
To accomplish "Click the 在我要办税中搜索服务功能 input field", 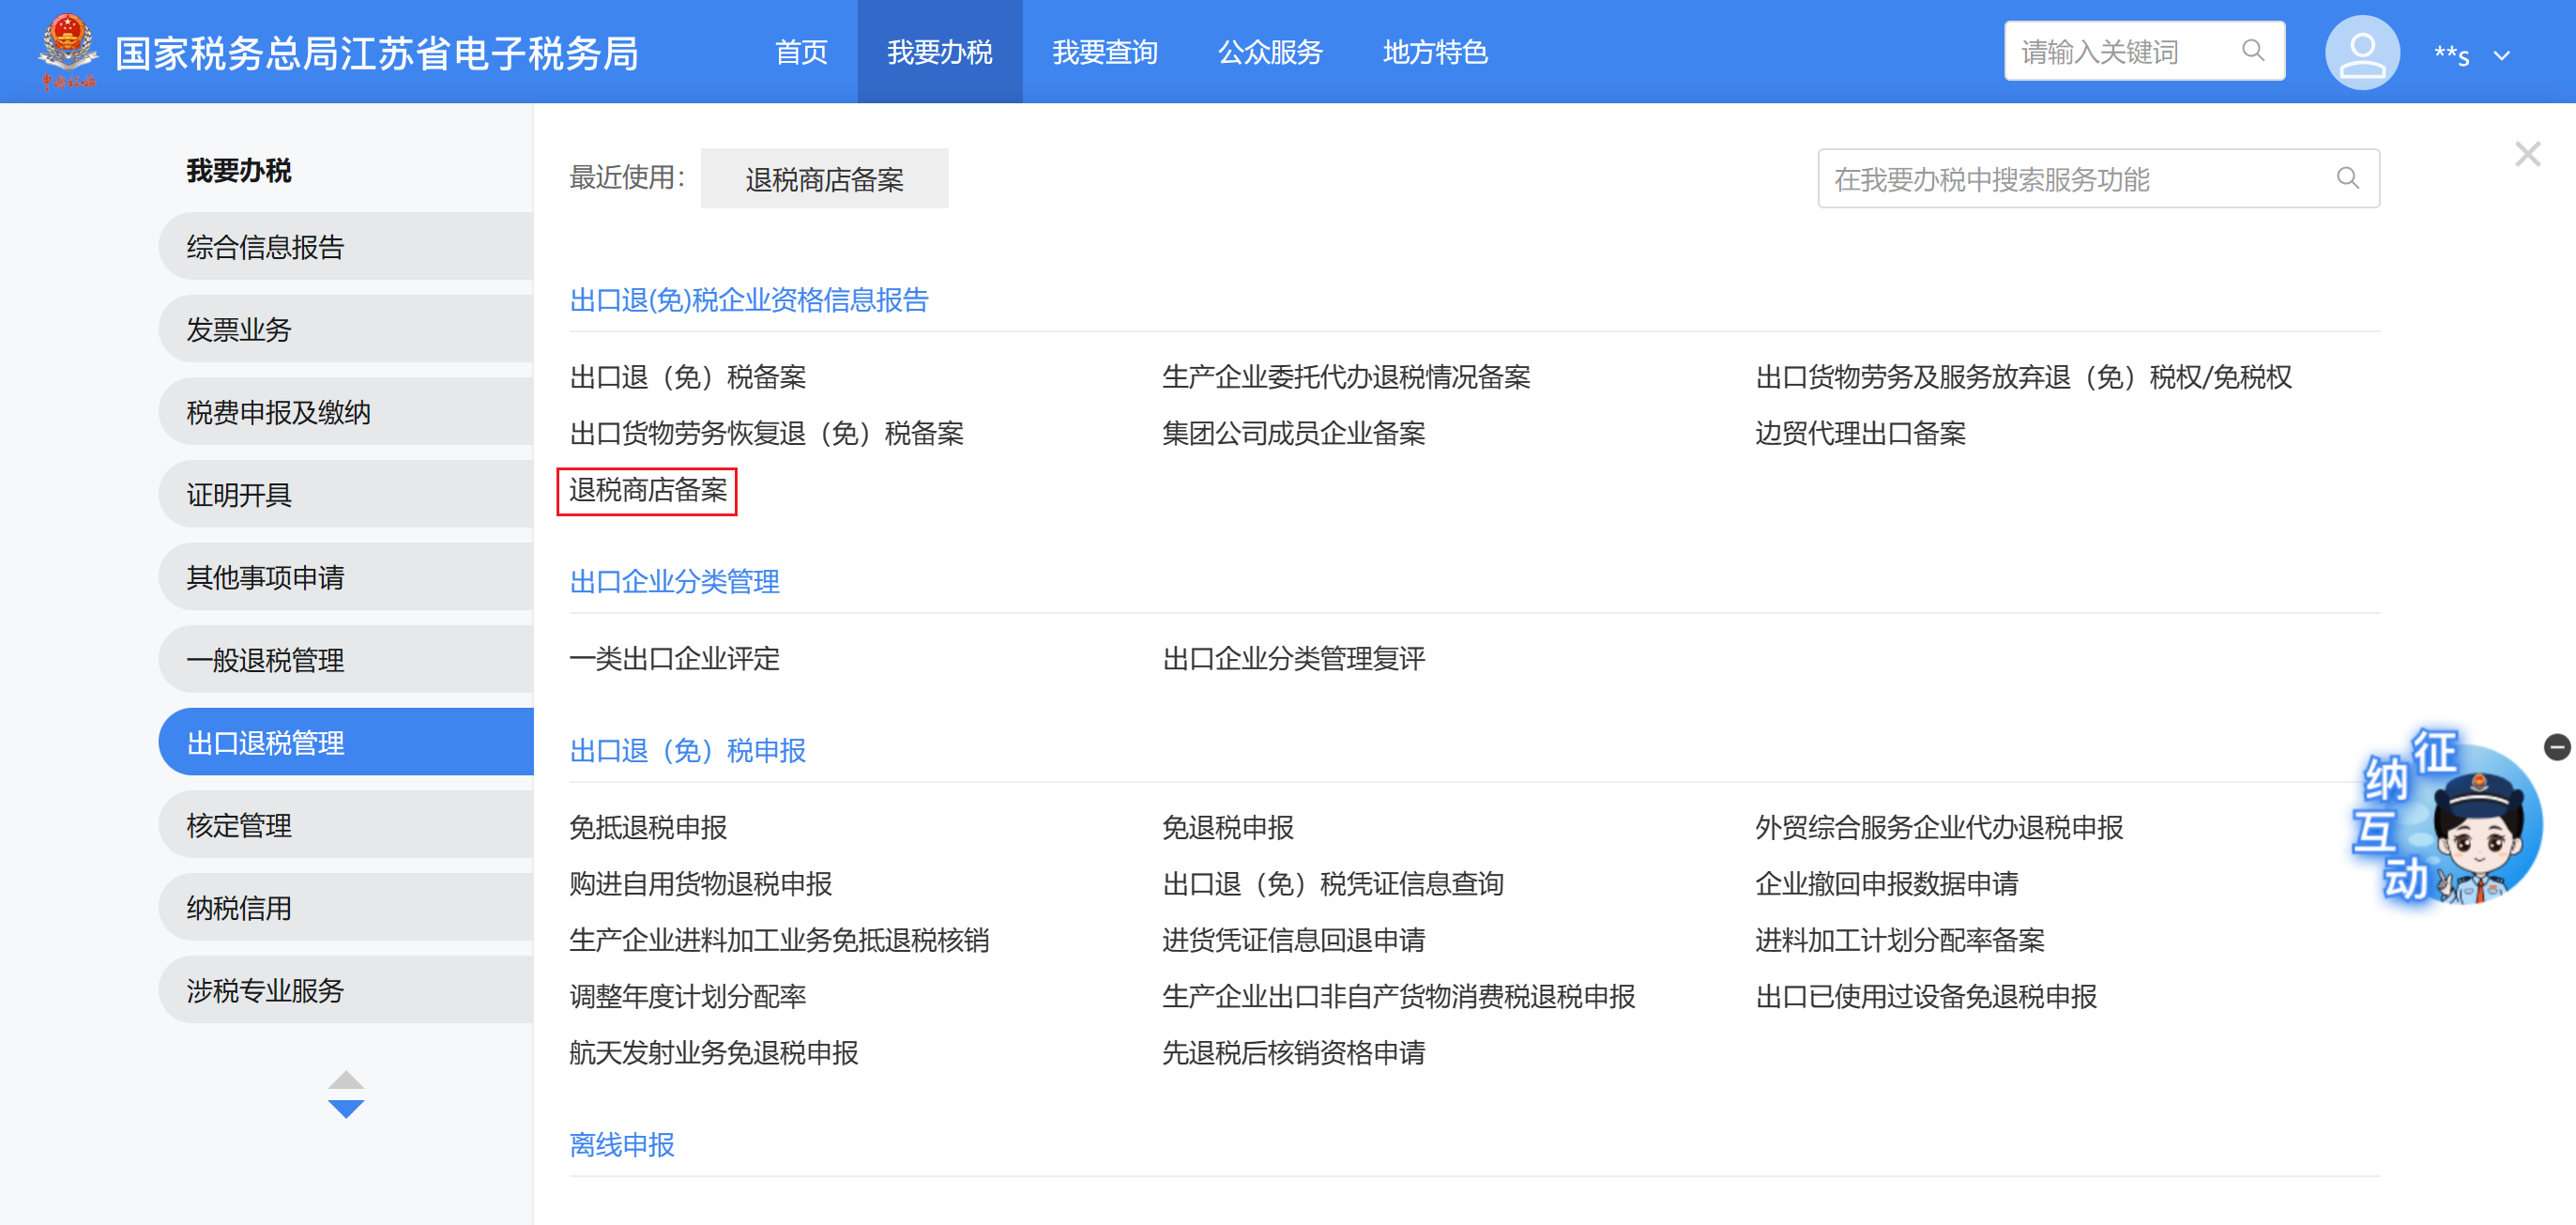I will pos(2070,179).
